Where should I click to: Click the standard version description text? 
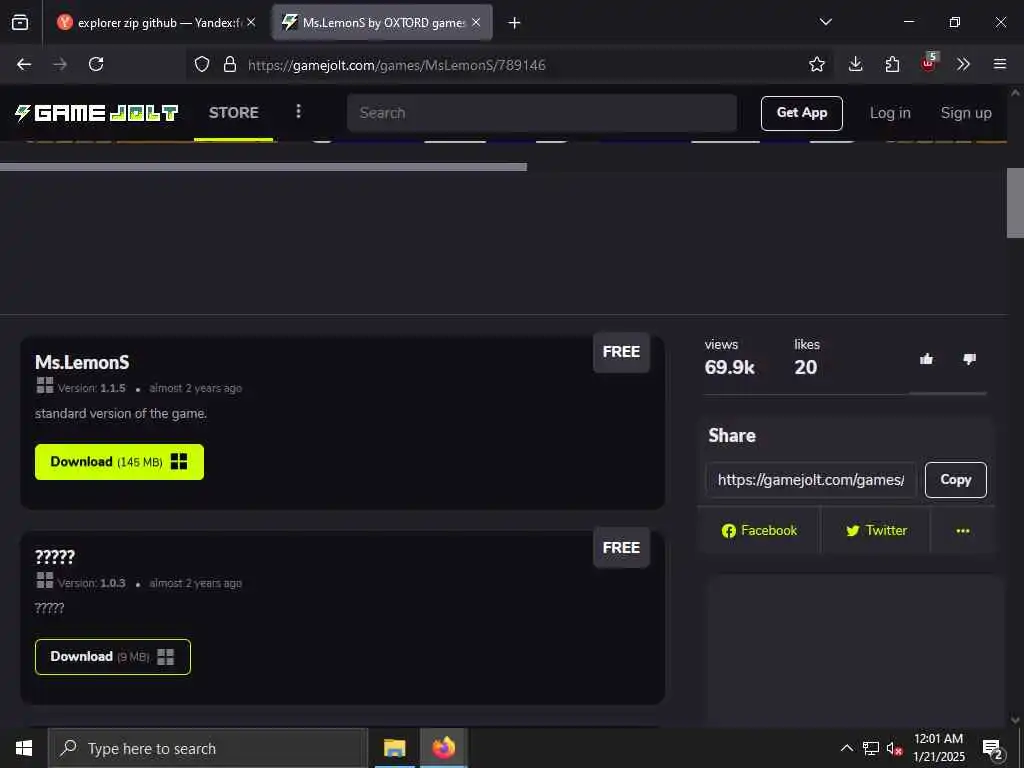(x=121, y=413)
